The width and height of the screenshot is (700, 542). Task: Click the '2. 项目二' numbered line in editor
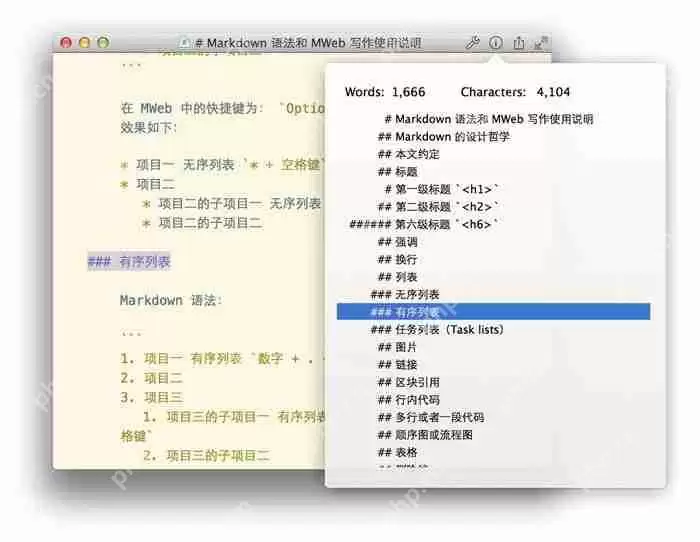(x=151, y=378)
